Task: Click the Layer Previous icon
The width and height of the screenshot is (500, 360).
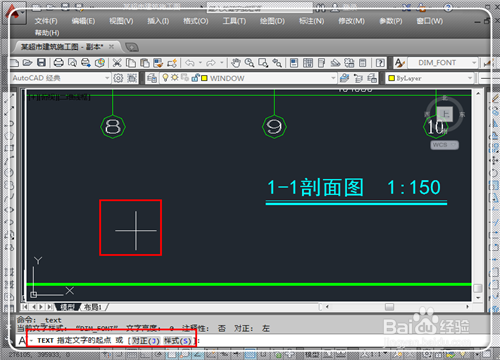Action: [x=358, y=78]
